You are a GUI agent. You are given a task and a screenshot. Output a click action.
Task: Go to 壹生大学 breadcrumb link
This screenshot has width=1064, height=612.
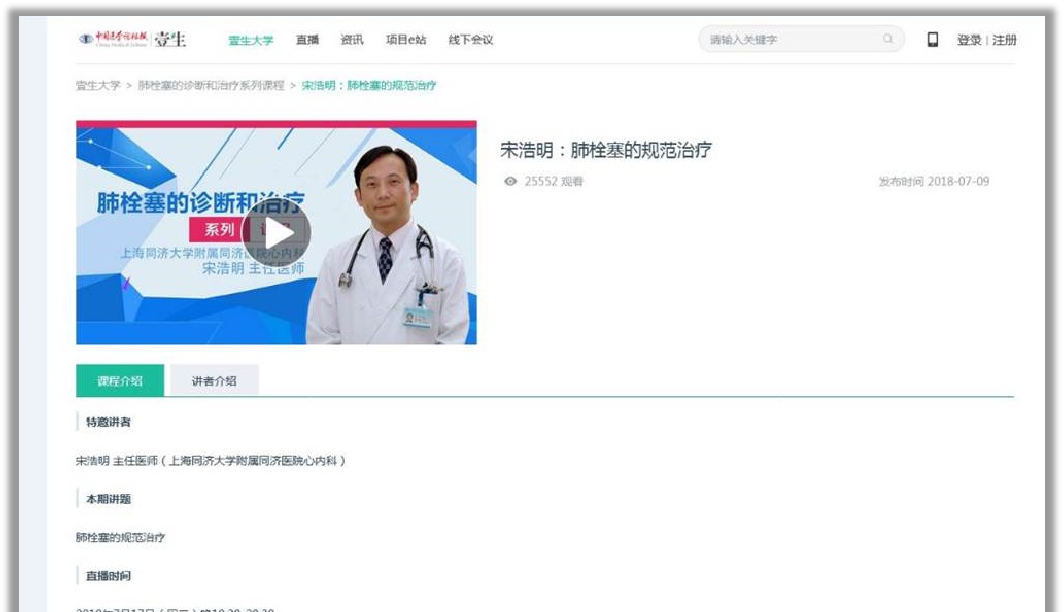(98, 85)
